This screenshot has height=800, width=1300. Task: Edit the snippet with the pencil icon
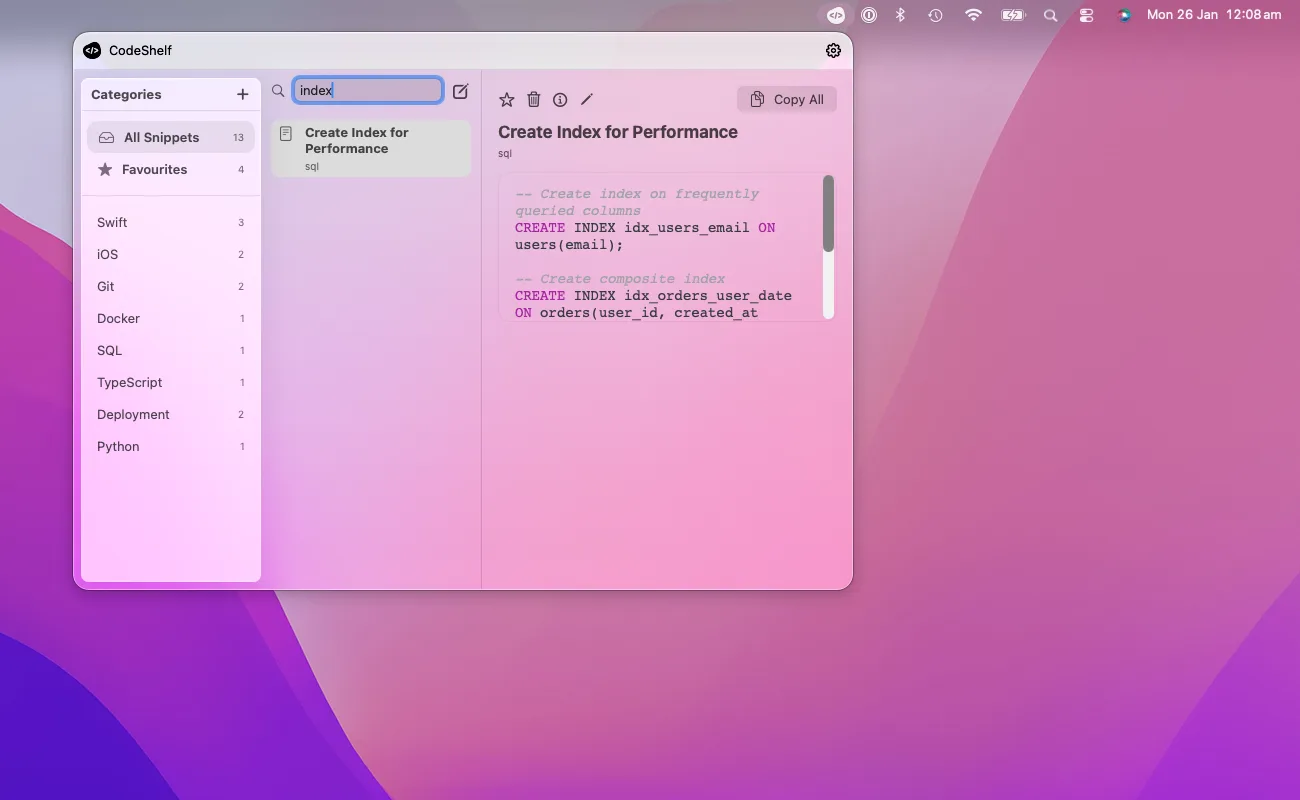coord(587,99)
